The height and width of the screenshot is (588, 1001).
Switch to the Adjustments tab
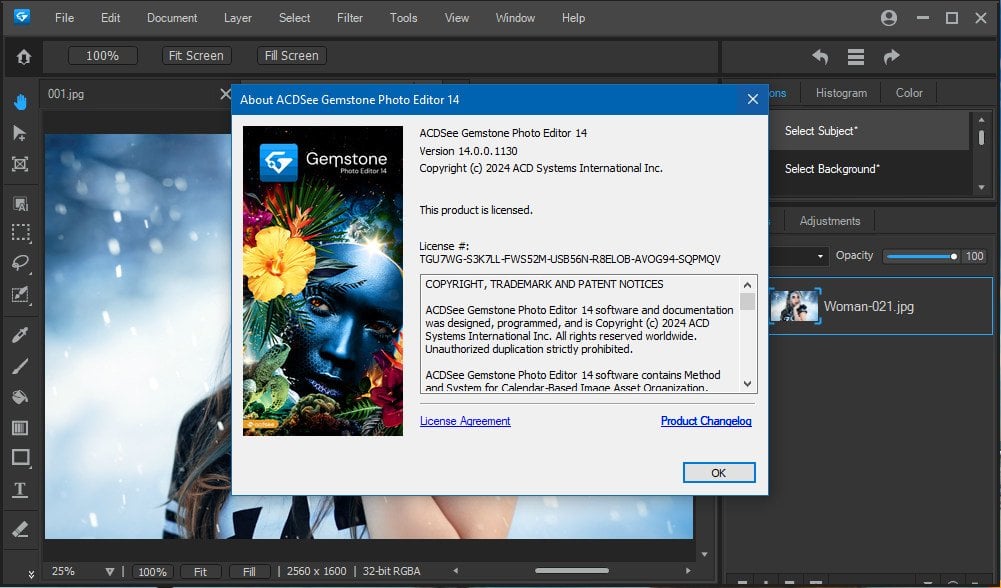829,221
